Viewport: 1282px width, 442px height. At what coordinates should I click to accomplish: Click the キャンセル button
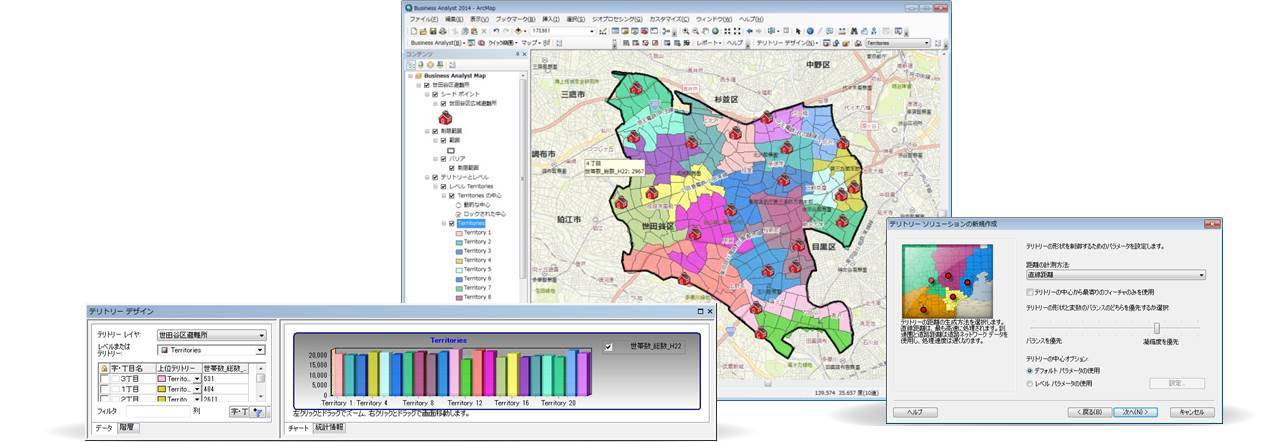(x=1192, y=411)
